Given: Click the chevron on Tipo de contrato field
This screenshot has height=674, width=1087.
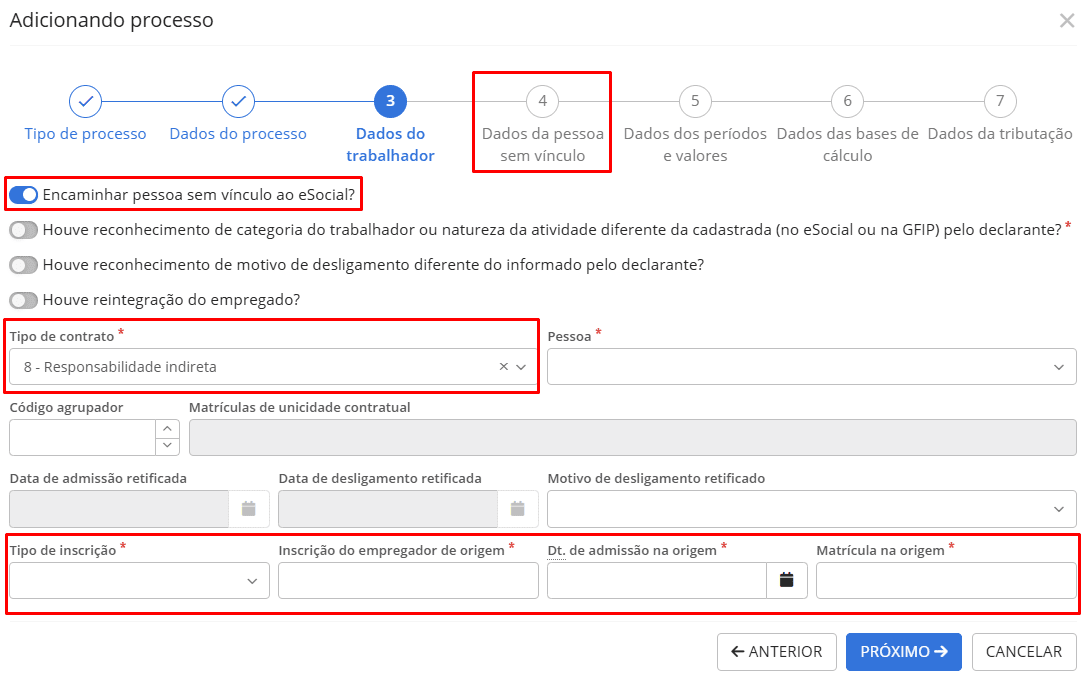Looking at the screenshot, I should tap(522, 366).
